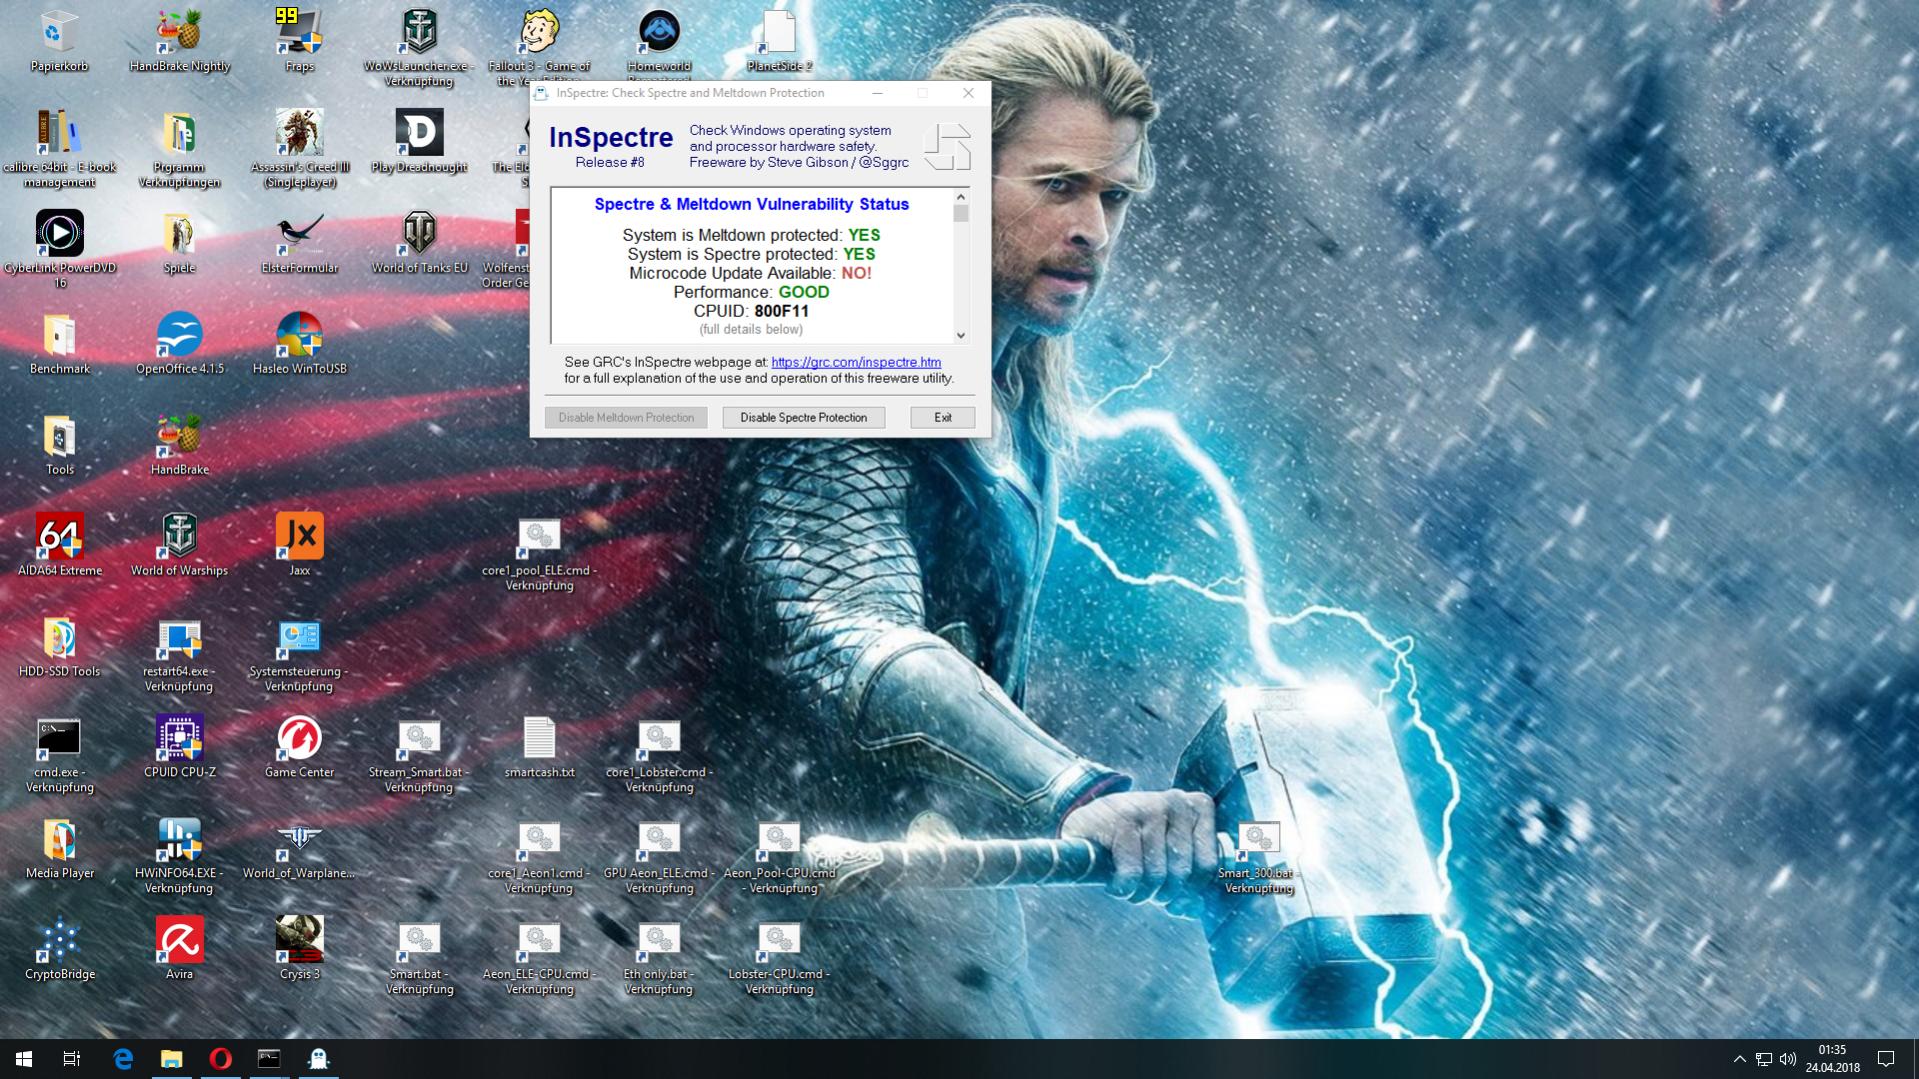Screen dimensions: 1919x1079
Task: Click the InSpectre logo icon
Action: 947,147
